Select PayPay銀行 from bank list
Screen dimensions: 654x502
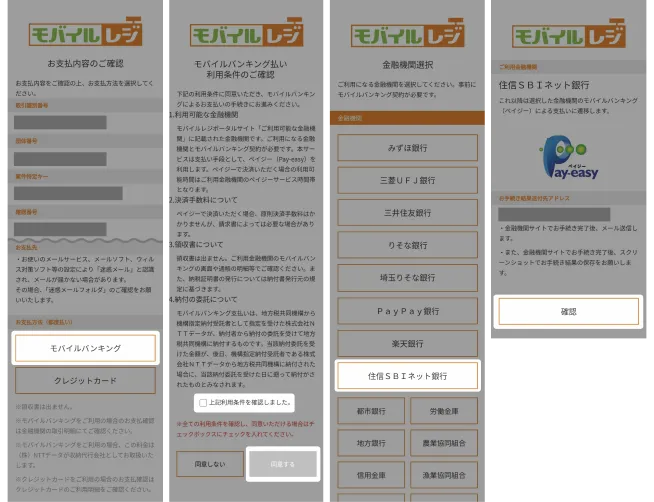407,311
